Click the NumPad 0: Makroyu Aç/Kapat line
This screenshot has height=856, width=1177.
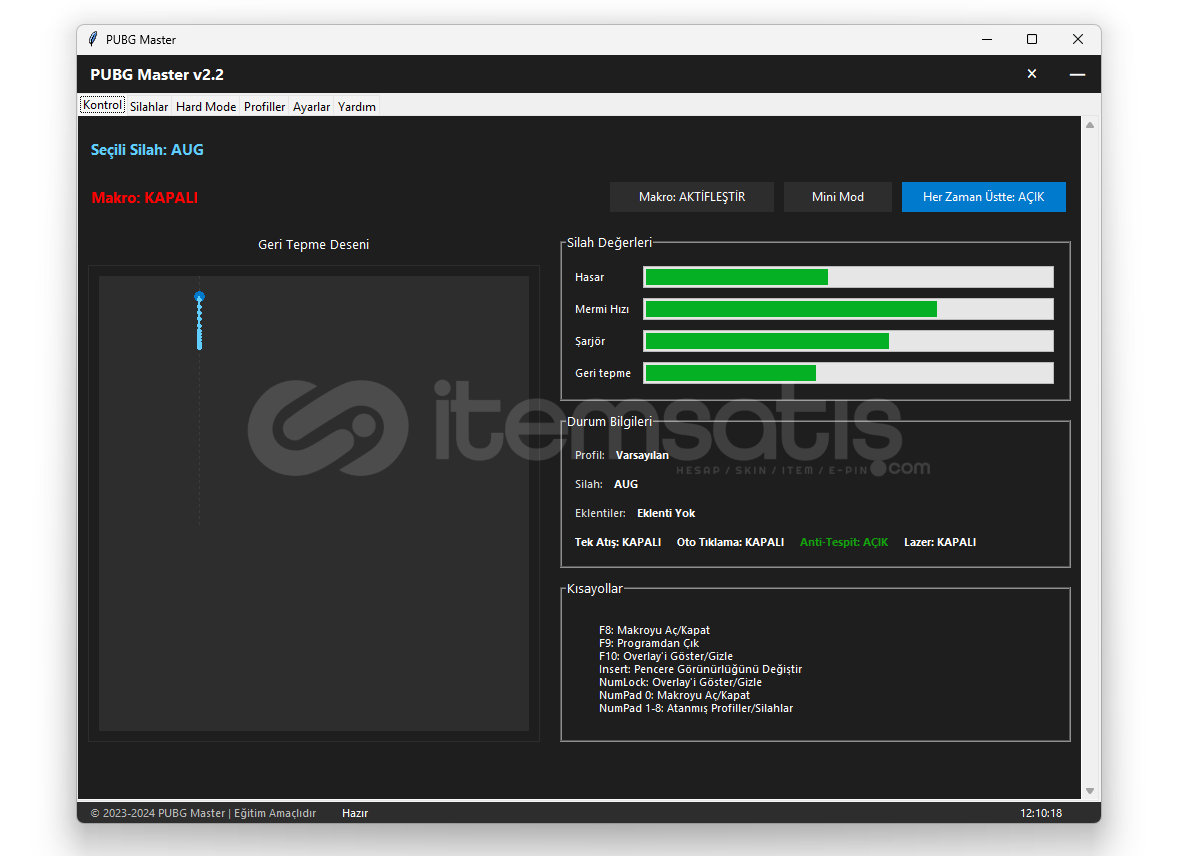click(x=674, y=695)
